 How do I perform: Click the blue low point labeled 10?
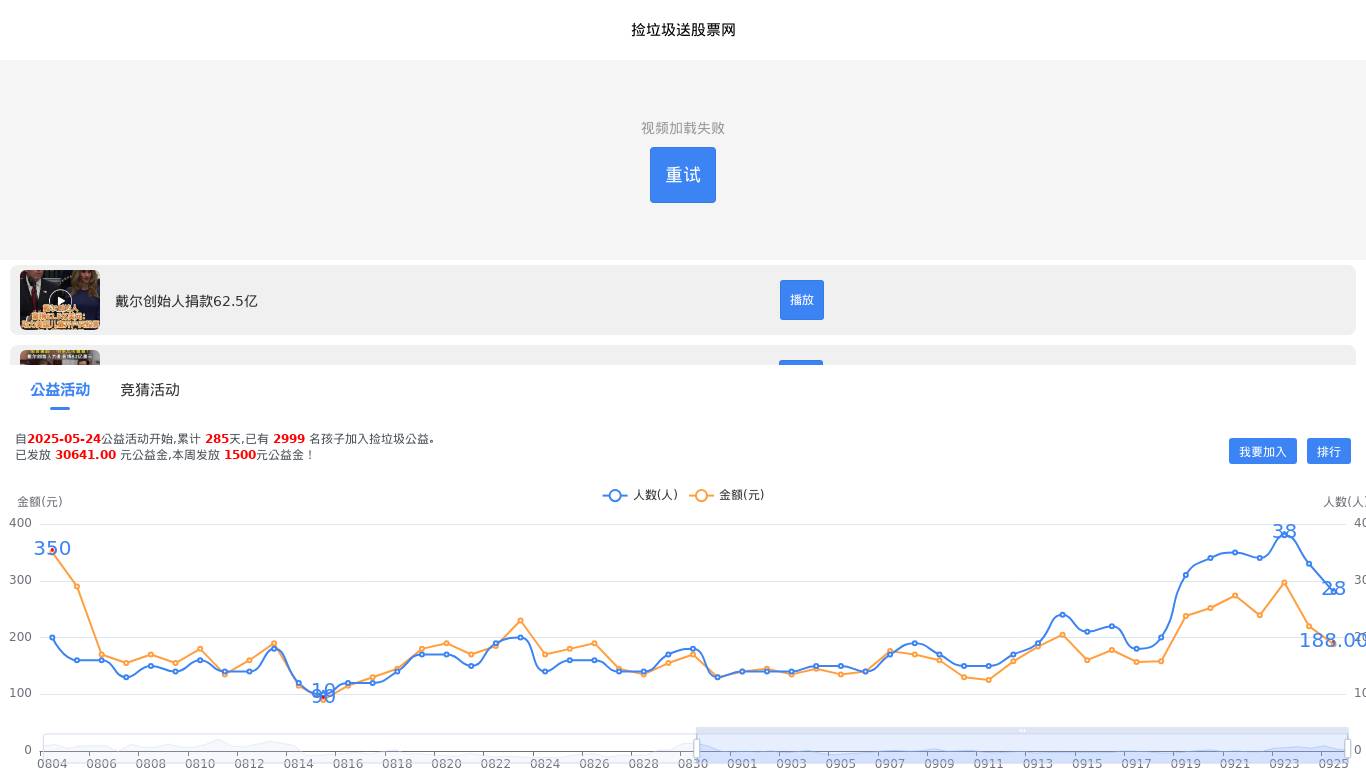(x=323, y=694)
